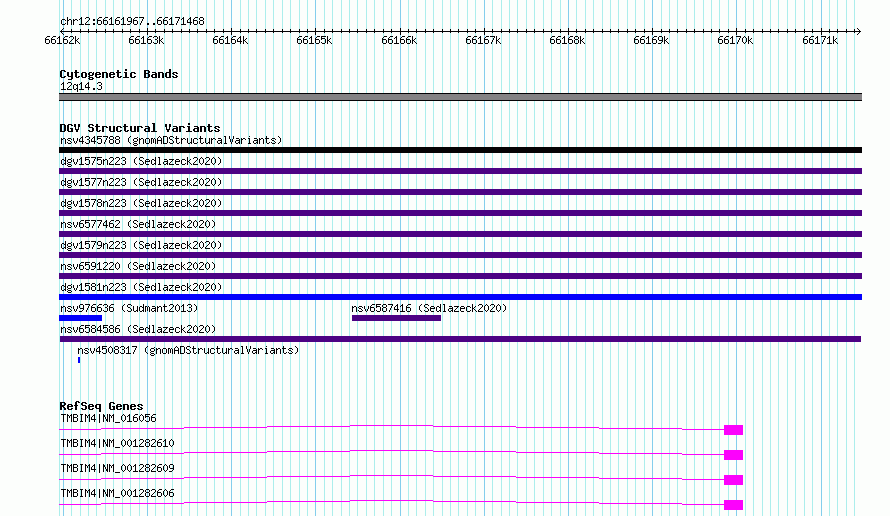Open nsv6587416 (Sedlazeck2020) variant label

pos(429,308)
